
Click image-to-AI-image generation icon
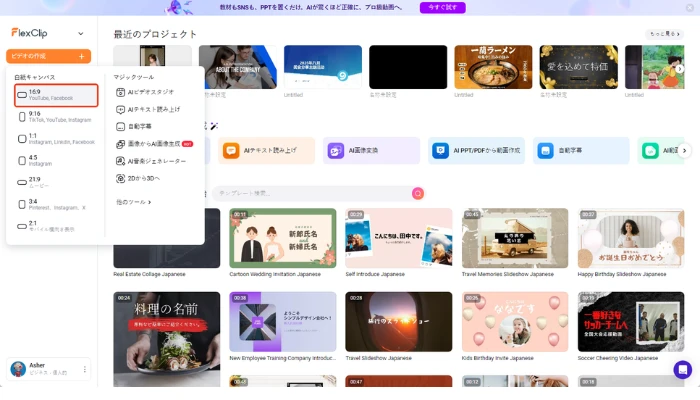point(120,144)
